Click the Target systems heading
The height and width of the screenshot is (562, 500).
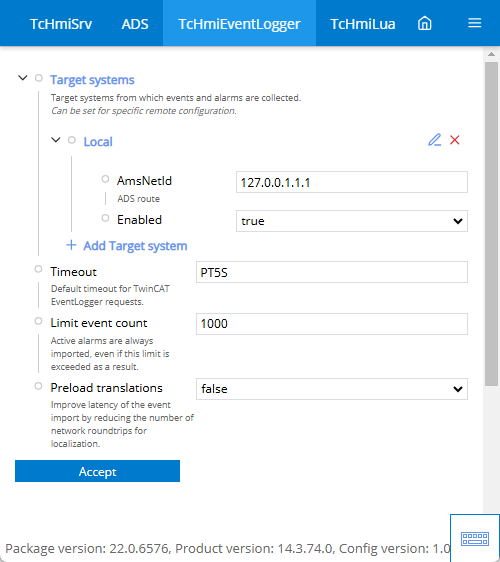point(92,80)
